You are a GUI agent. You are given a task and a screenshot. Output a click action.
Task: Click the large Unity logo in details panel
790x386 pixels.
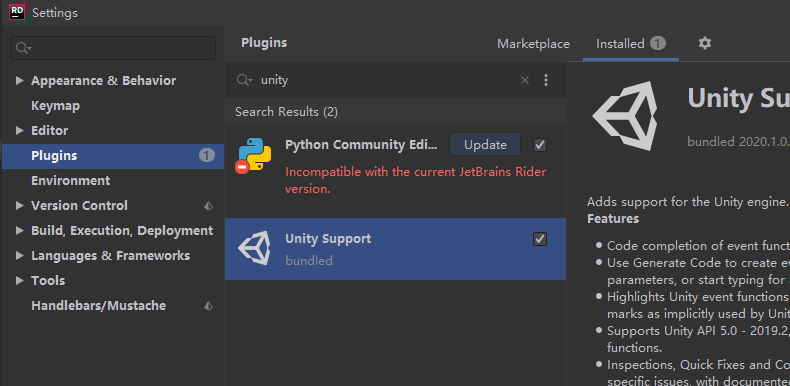625,116
